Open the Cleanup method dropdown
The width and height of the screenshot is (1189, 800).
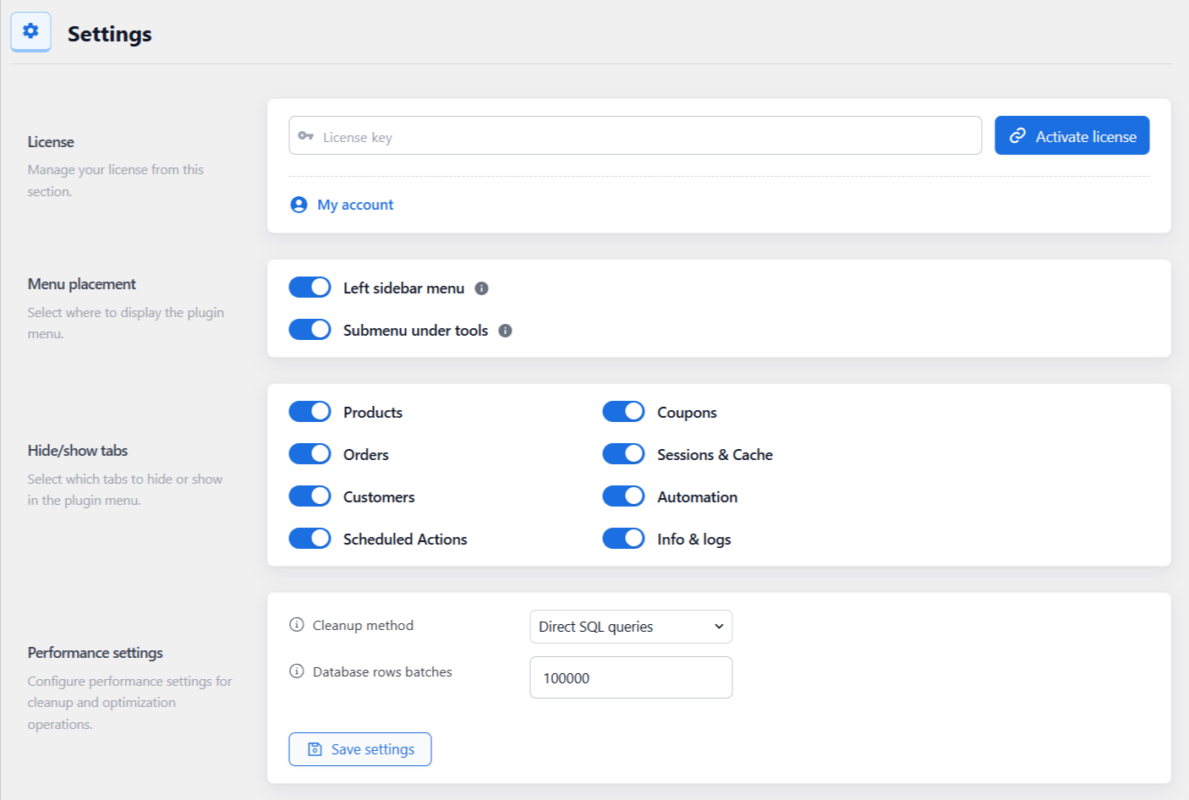(x=631, y=626)
